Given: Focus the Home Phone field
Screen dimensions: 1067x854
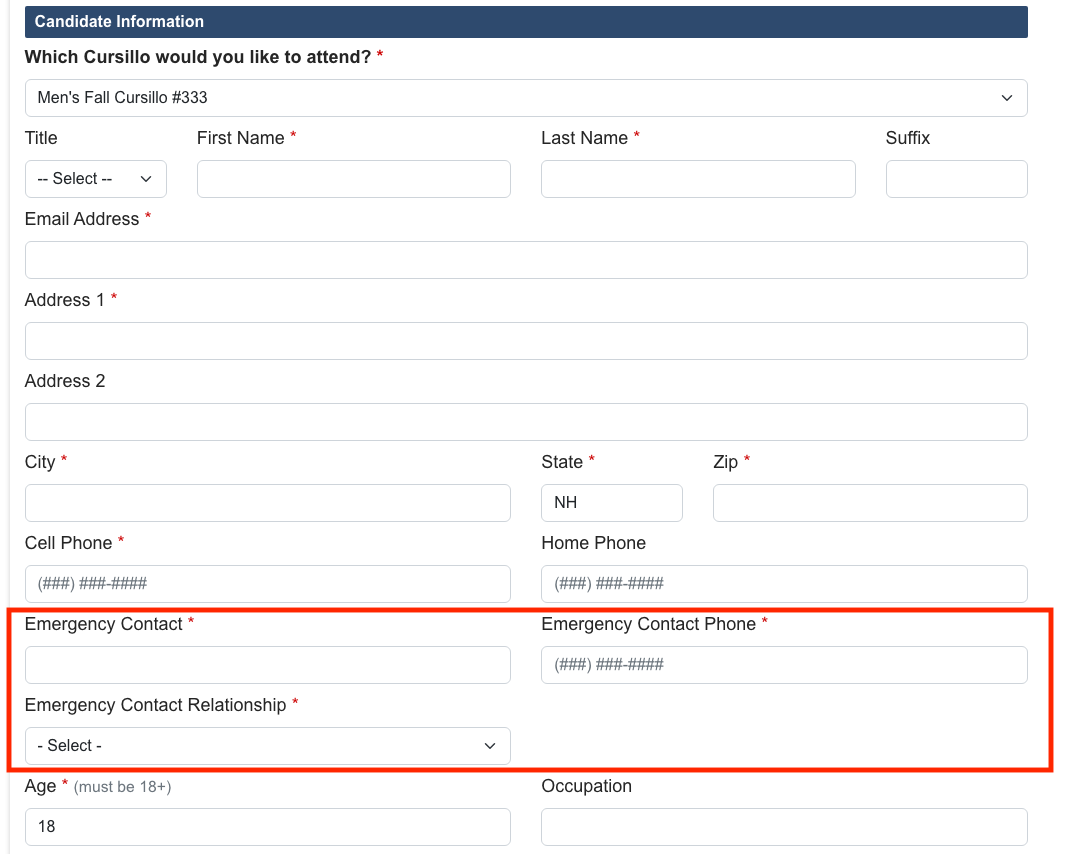Looking at the screenshot, I should [x=785, y=584].
